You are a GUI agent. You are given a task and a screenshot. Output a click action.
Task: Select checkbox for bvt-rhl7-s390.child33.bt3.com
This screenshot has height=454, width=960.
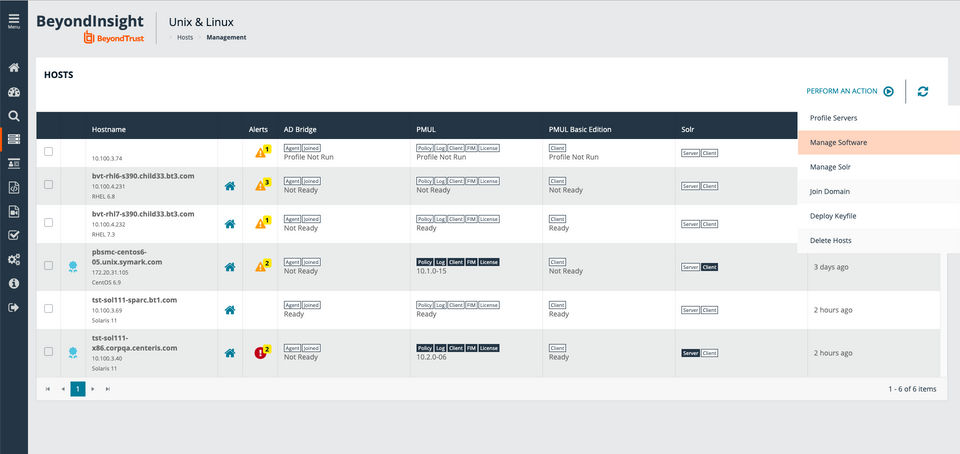coord(48,223)
